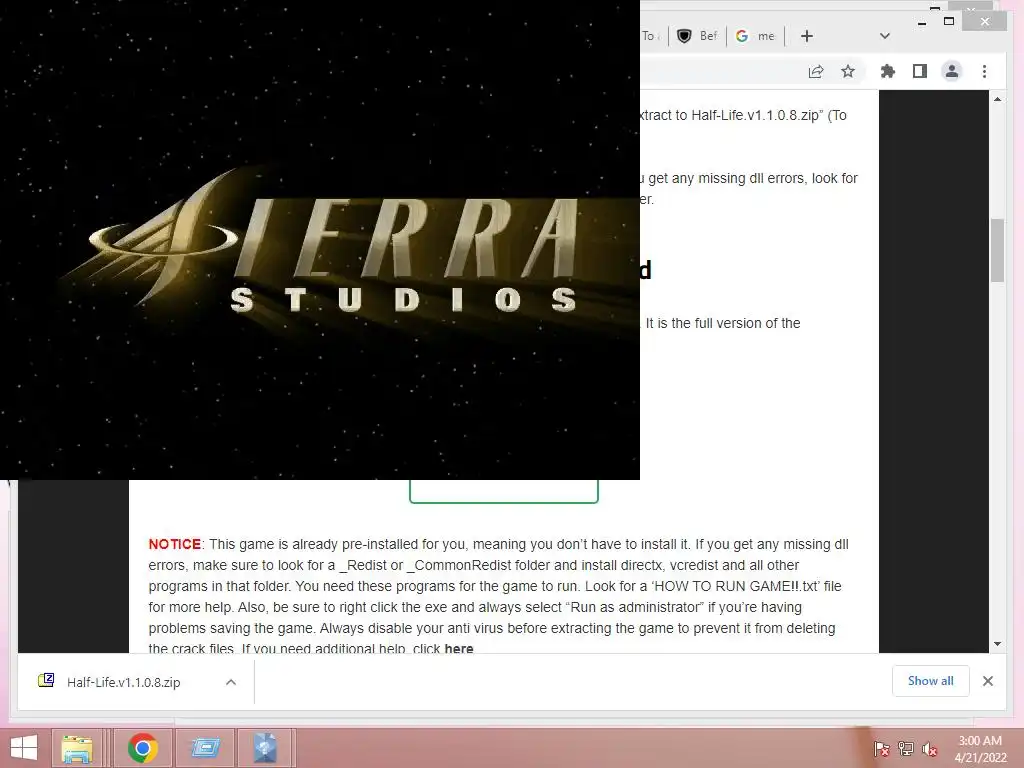Switch to Chrome in the taskbar
The height and width of the screenshot is (768, 1024).
pyautogui.click(x=142, y=748)
